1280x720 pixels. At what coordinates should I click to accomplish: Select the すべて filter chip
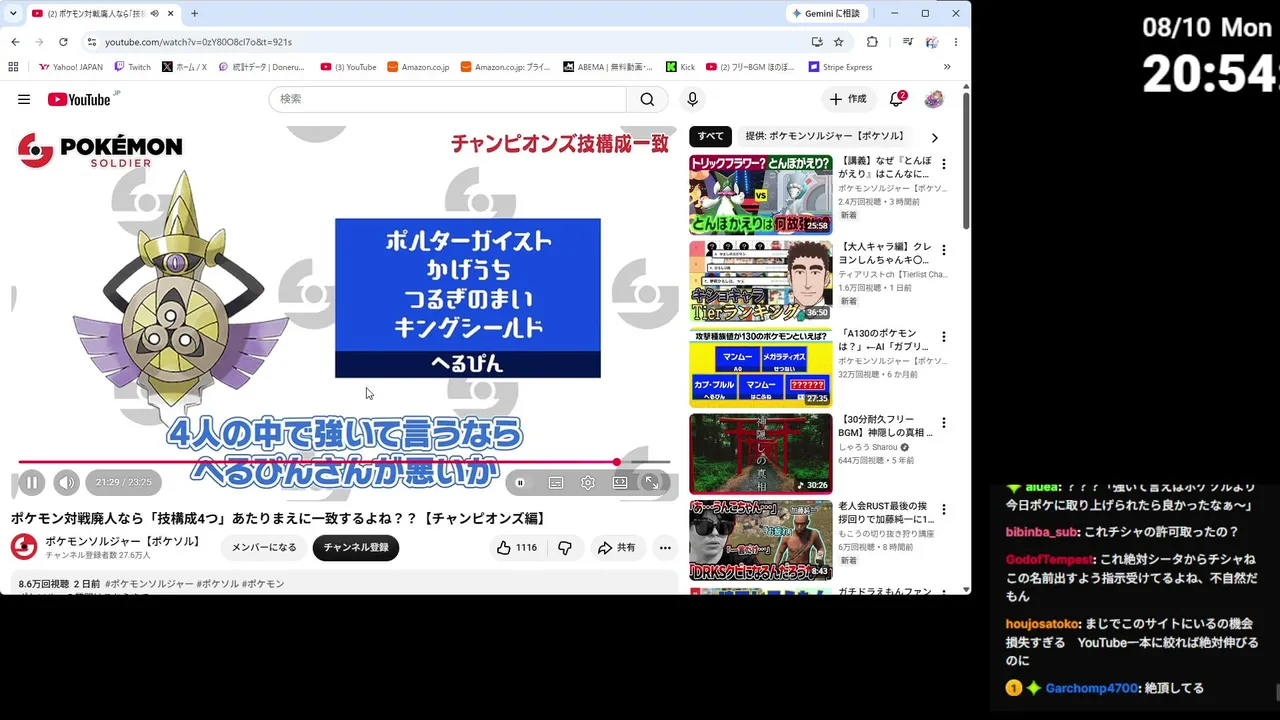click(x=711, y=136)
